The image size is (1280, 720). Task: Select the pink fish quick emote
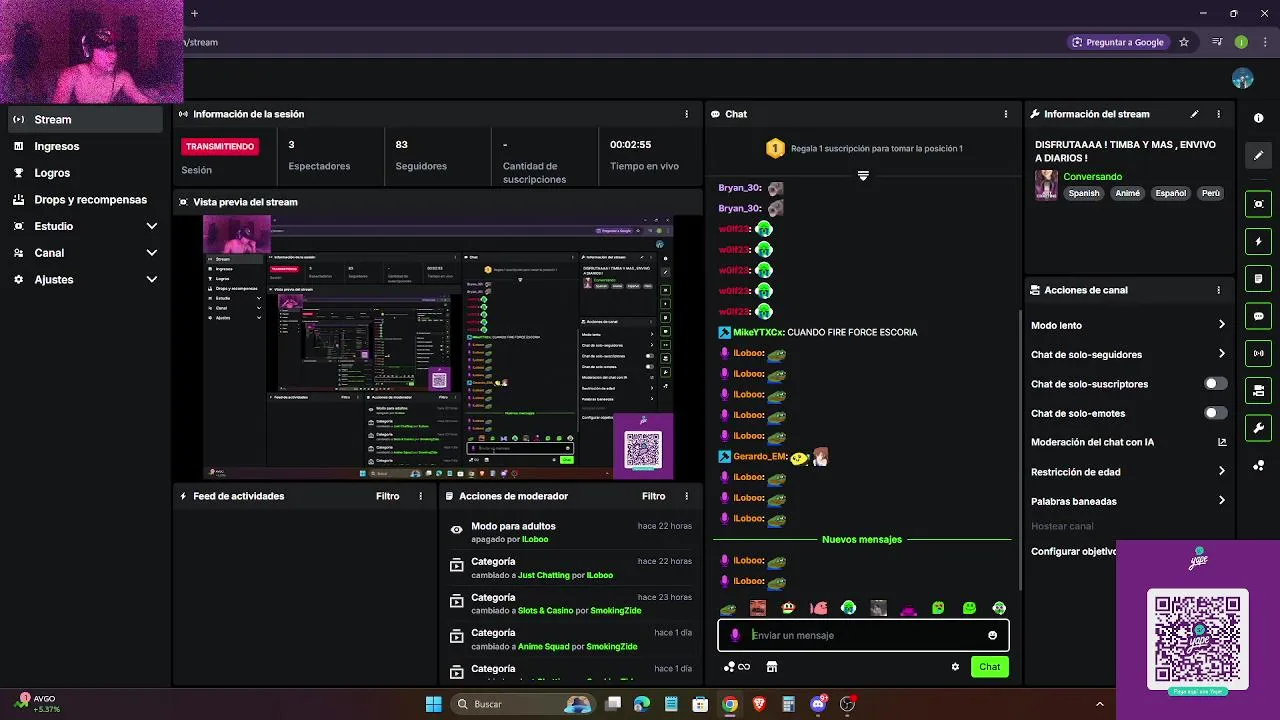(x=818, y=608)
